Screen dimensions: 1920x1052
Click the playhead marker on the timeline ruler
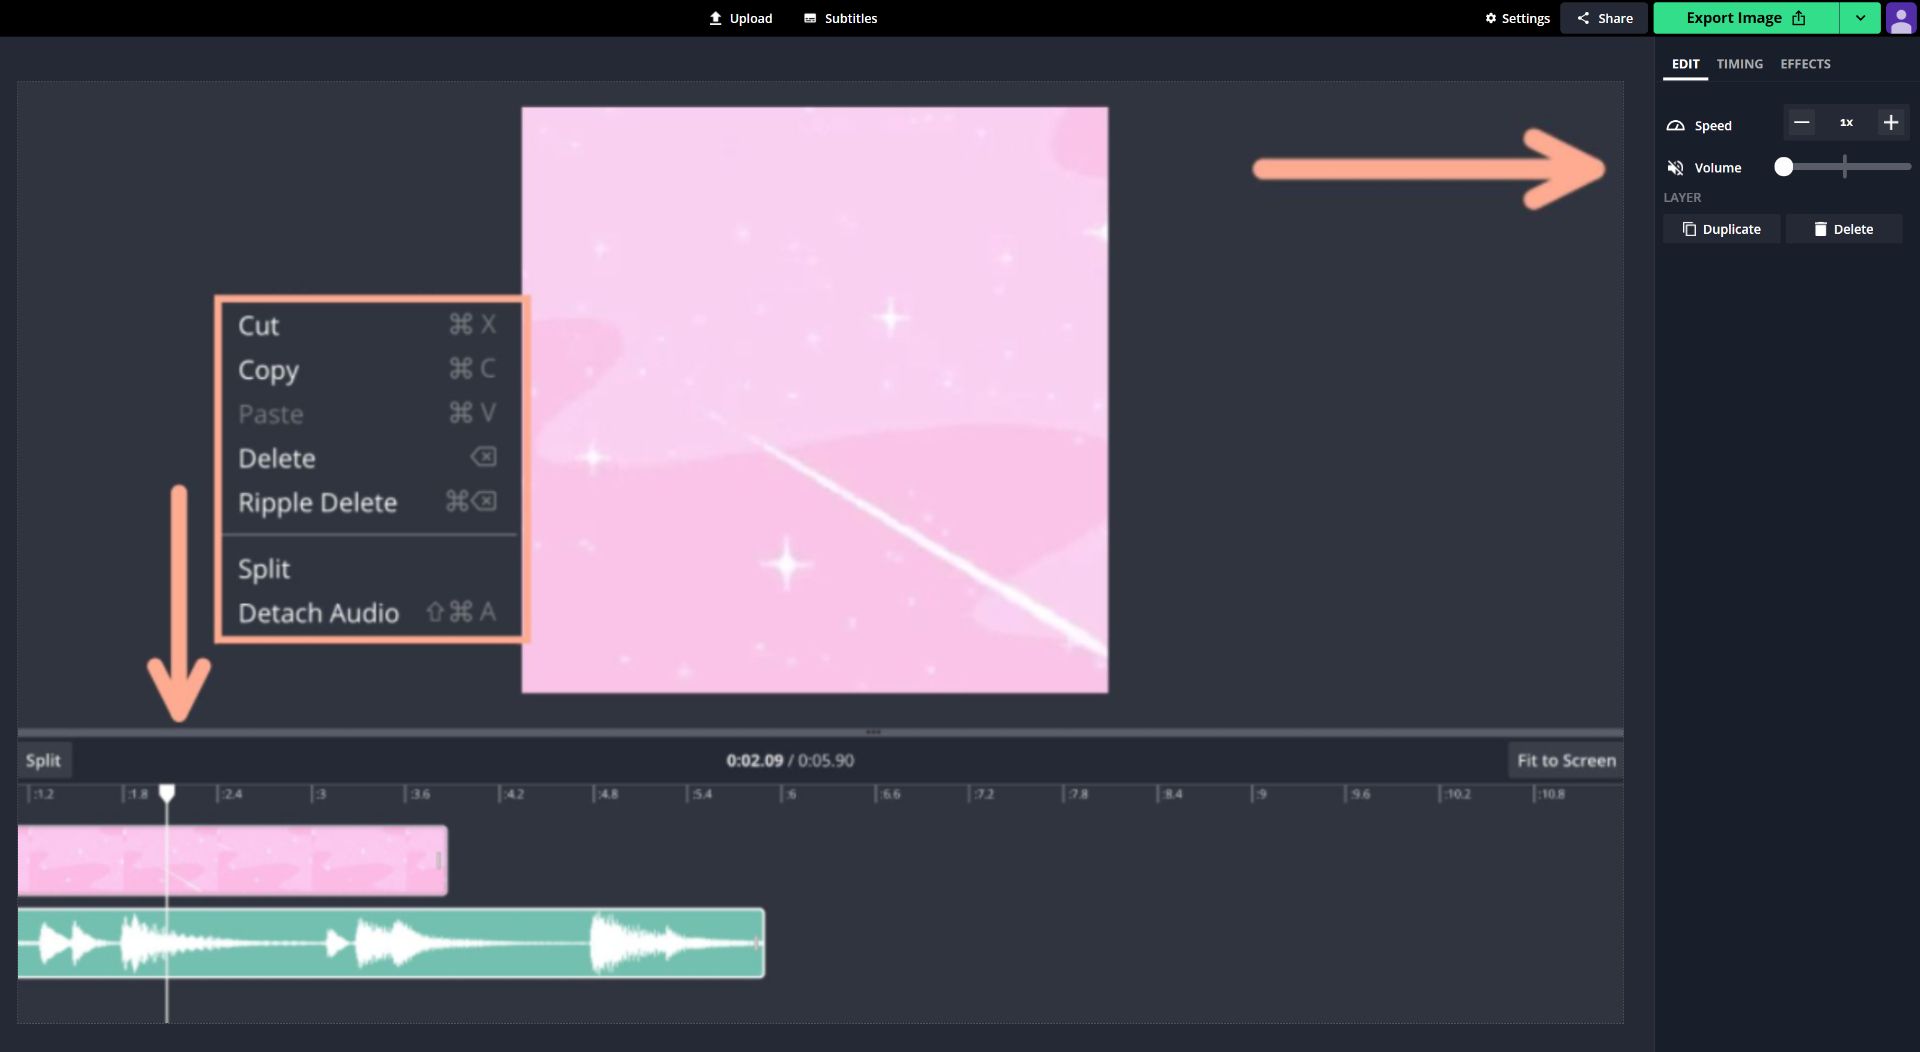tap(167, 792)
